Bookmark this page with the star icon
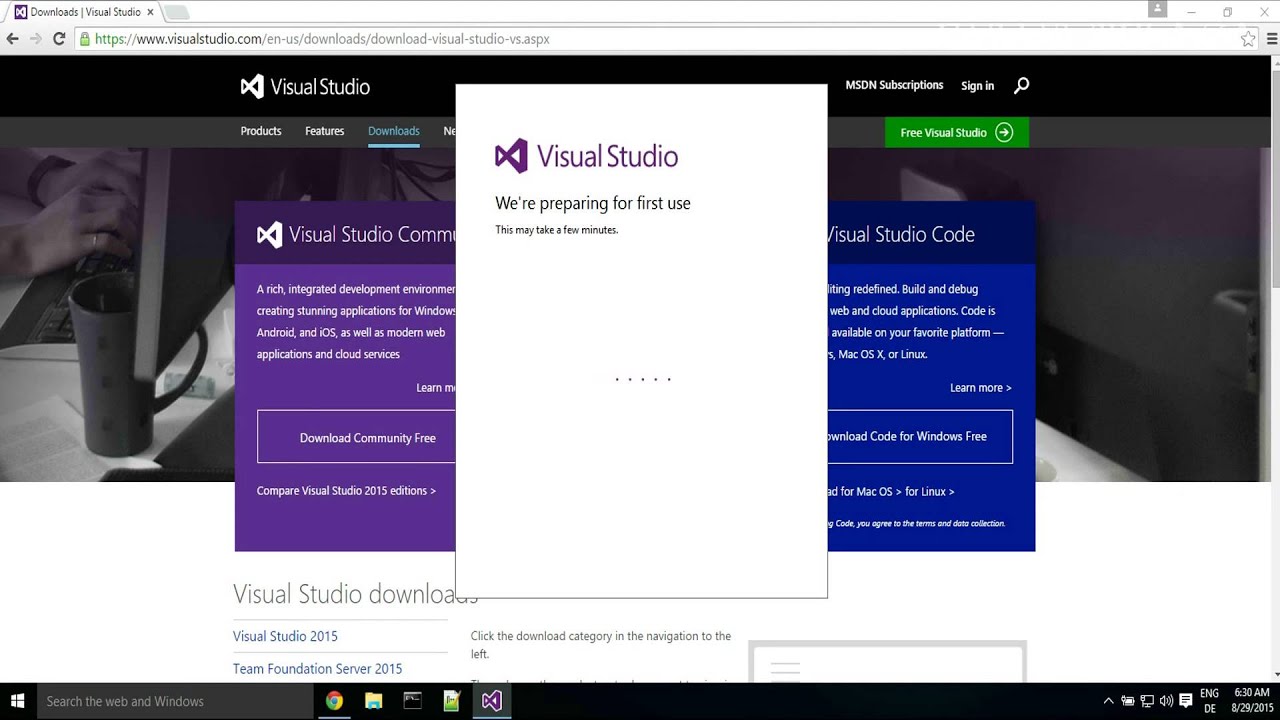Viewport: 1280px width, 720px height. coord(1248,39)
